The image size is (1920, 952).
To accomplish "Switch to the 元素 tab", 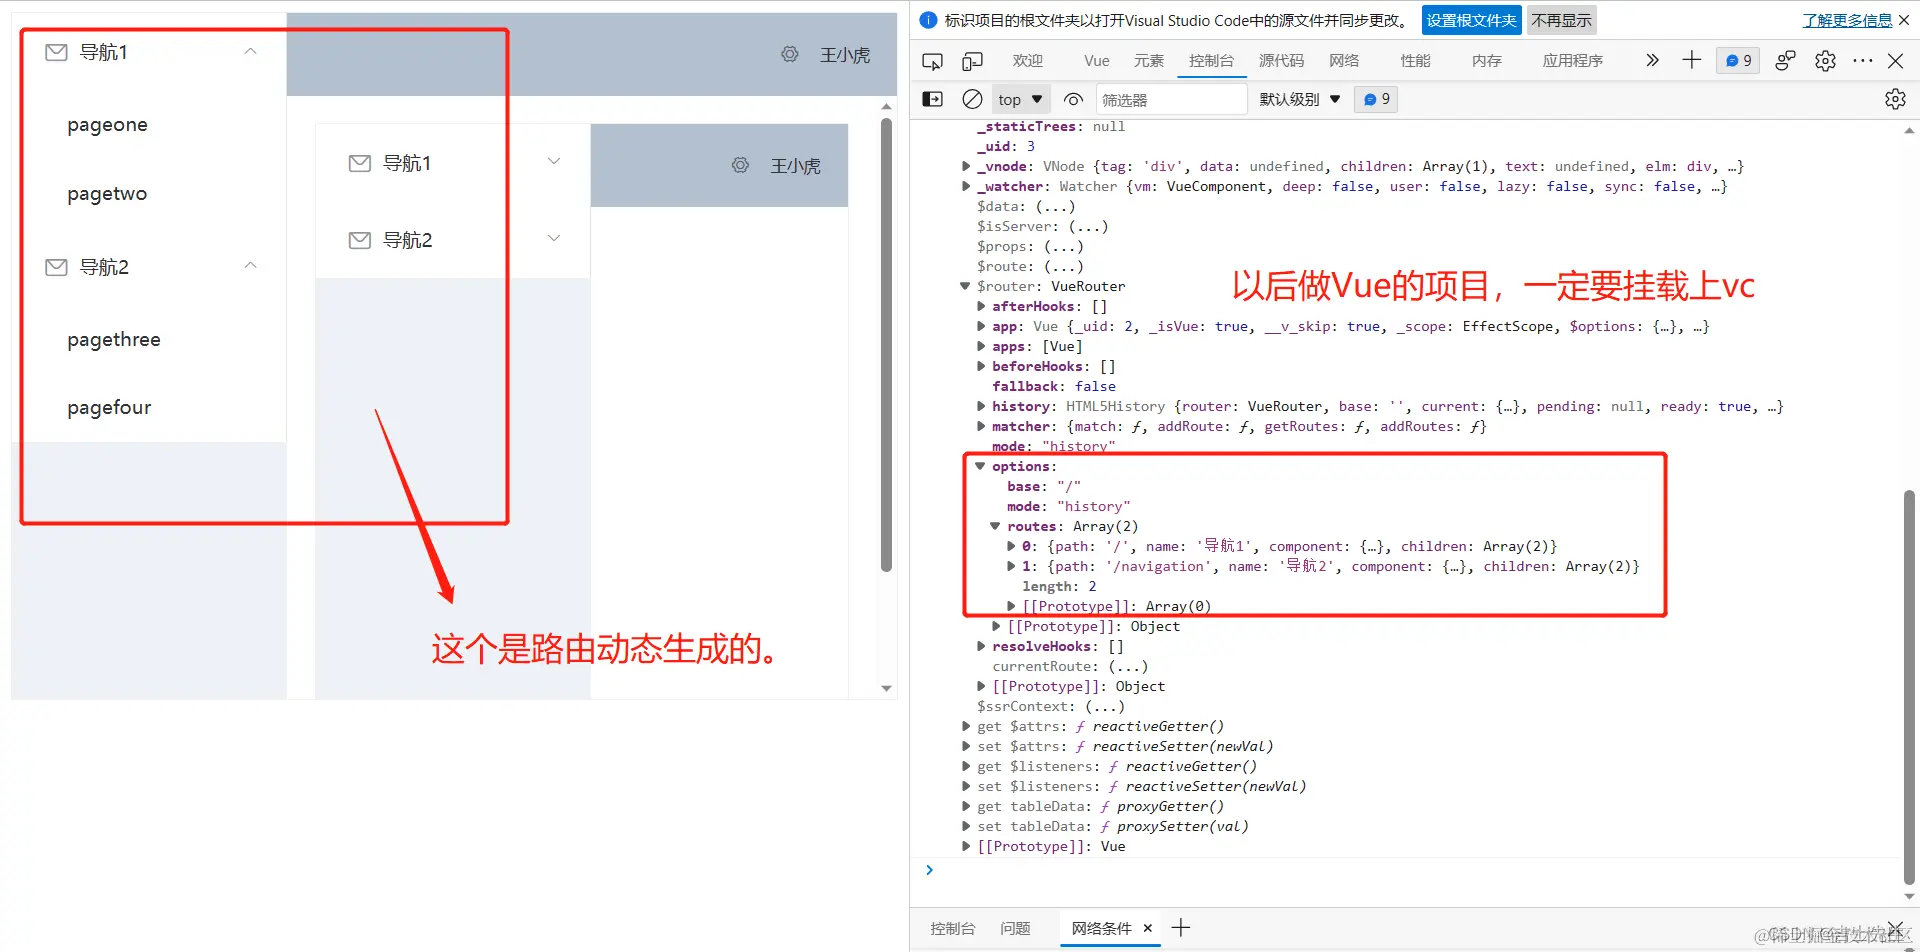I will coord(1149,60).
